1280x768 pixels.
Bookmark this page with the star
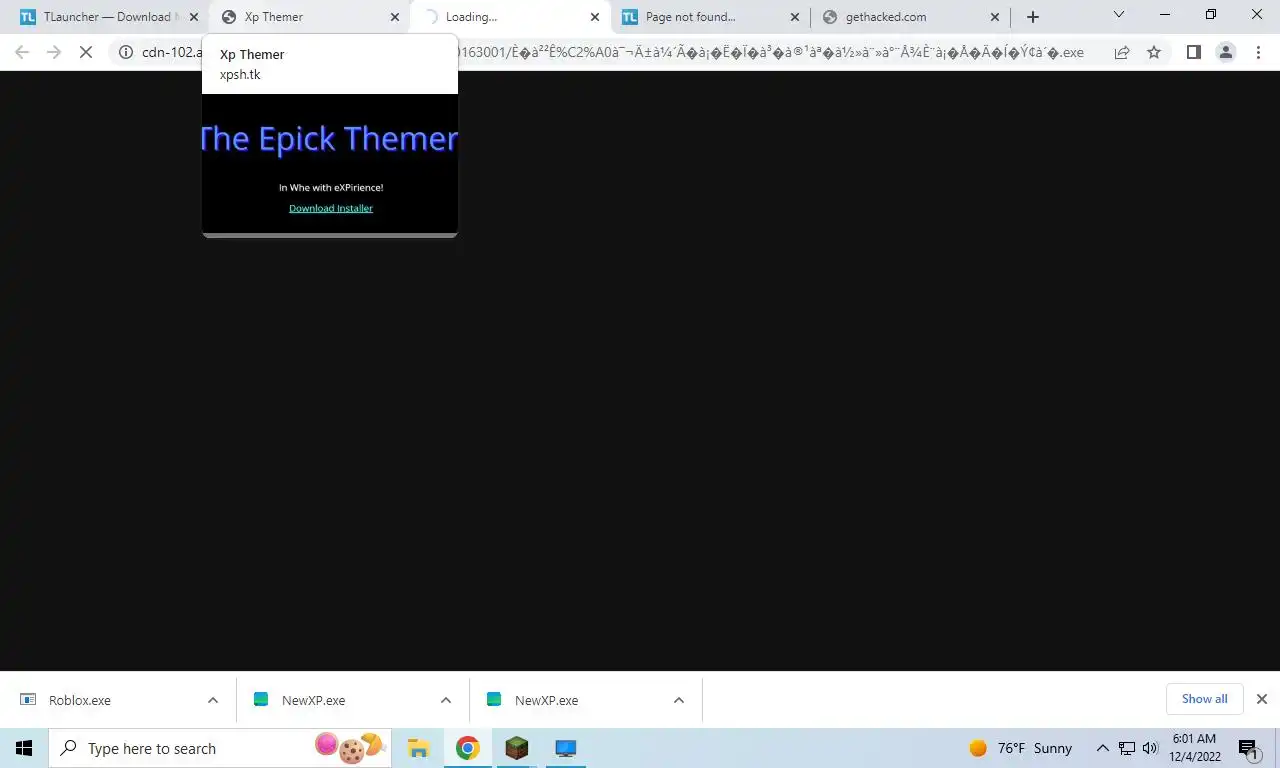click(x=1154, y=52)
